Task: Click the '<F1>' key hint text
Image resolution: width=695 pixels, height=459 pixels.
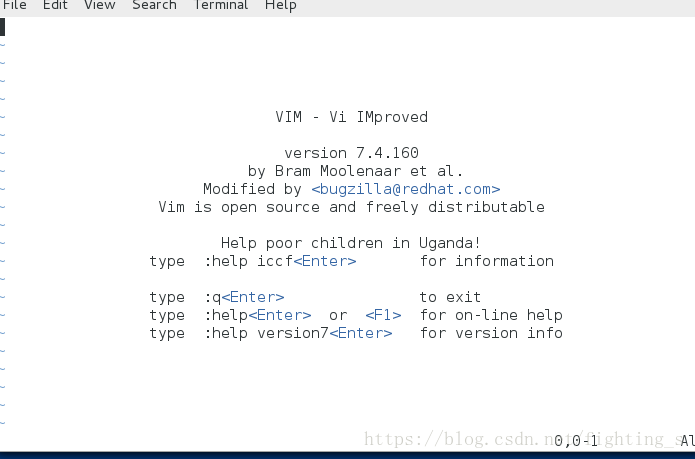Action: tap(383, 315)
